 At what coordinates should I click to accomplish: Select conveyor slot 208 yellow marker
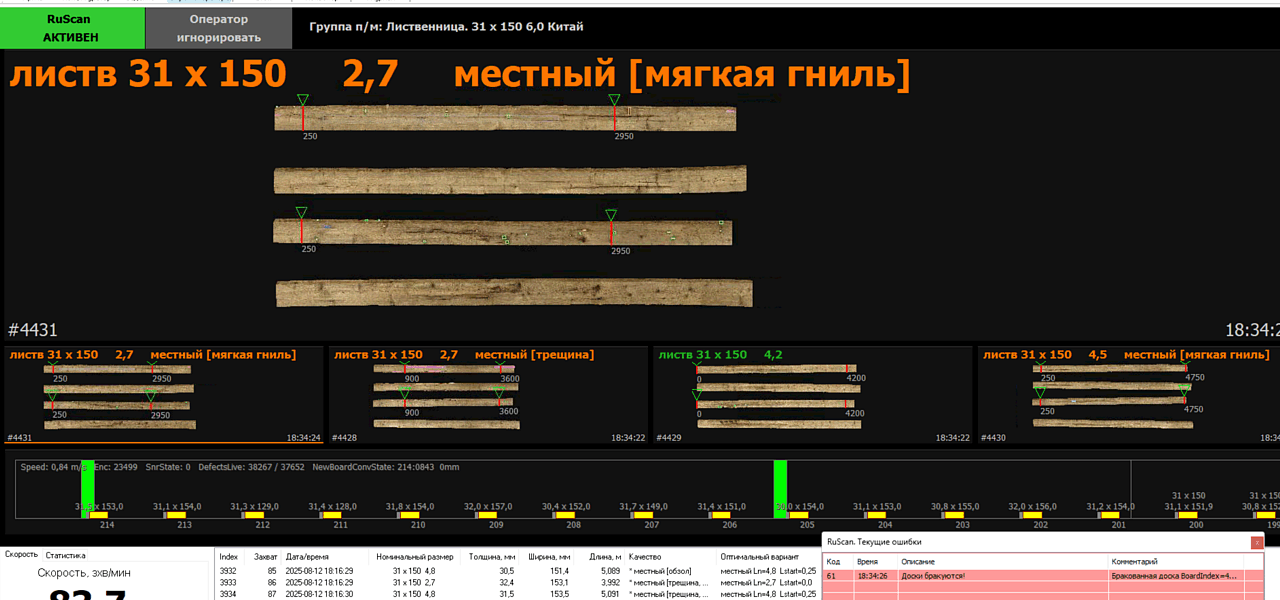click(565, 515)
